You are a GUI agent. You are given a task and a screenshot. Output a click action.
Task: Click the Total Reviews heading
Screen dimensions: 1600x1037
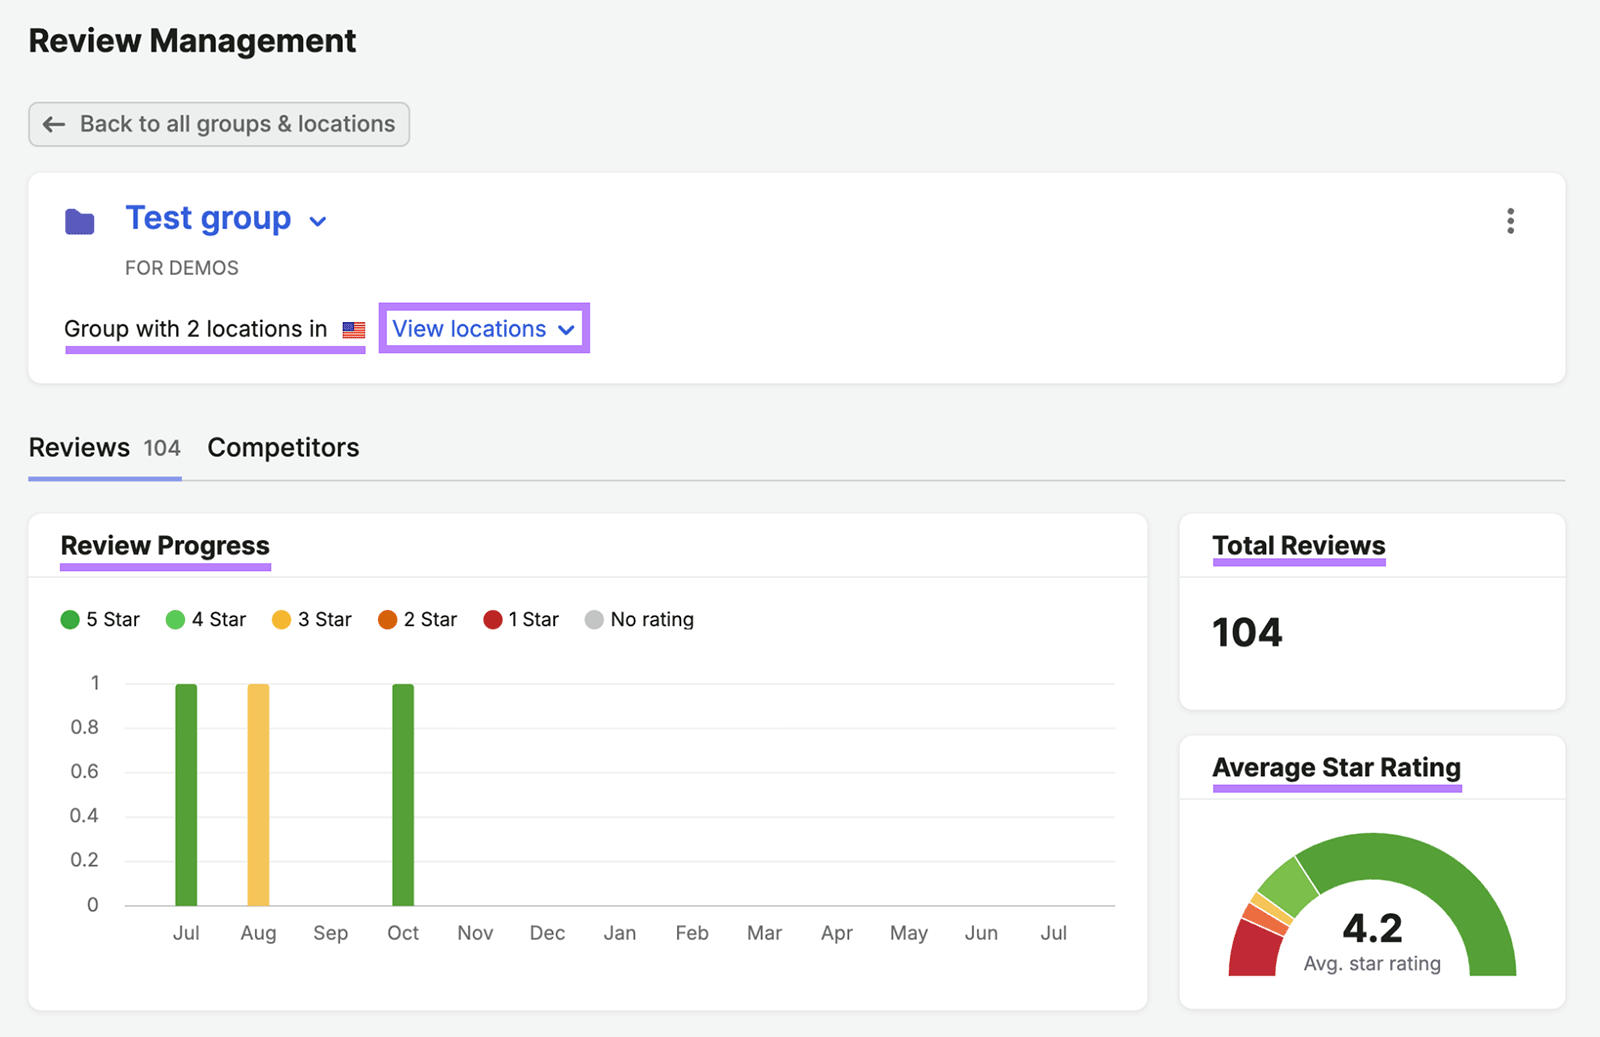coord(1299,545)
